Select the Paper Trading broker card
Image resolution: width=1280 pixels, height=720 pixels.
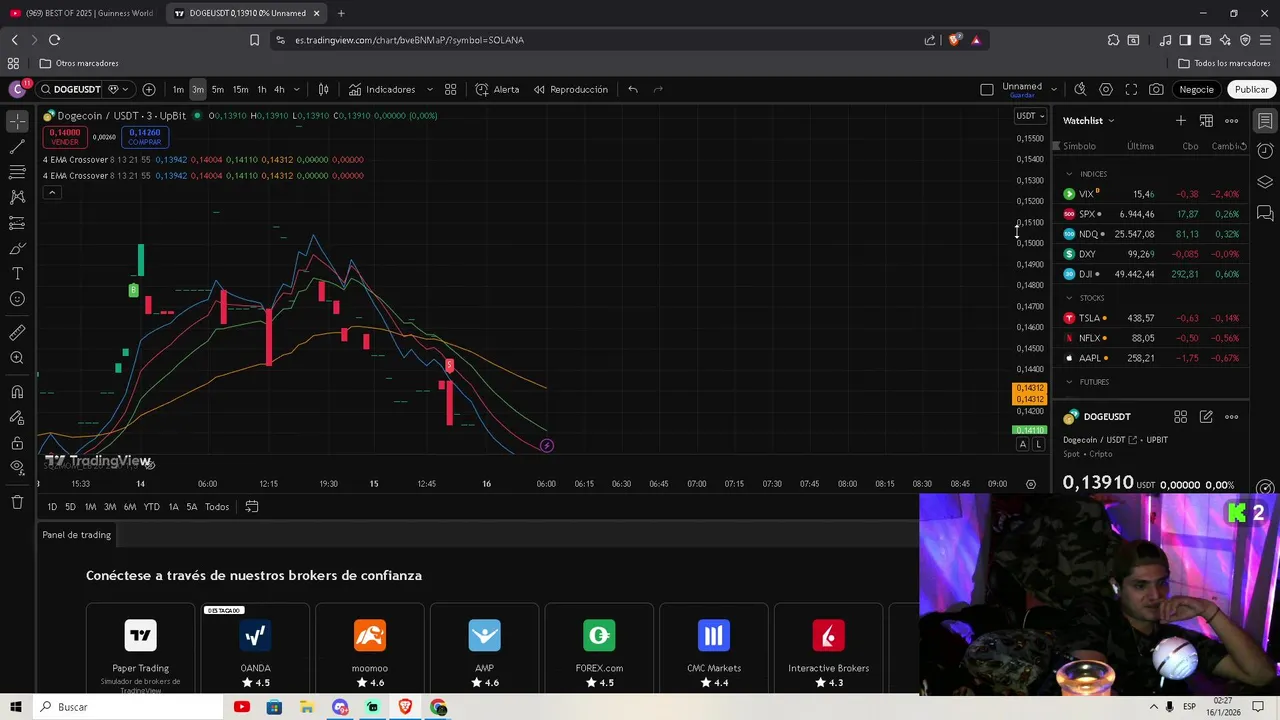coord(141,649)
